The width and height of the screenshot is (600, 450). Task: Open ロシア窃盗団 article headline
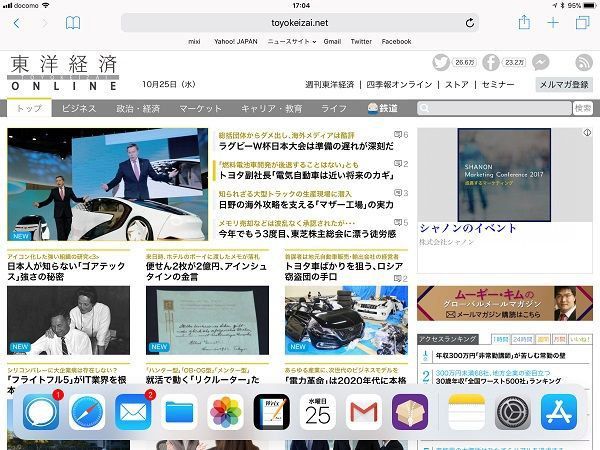[x=344, y=271]
